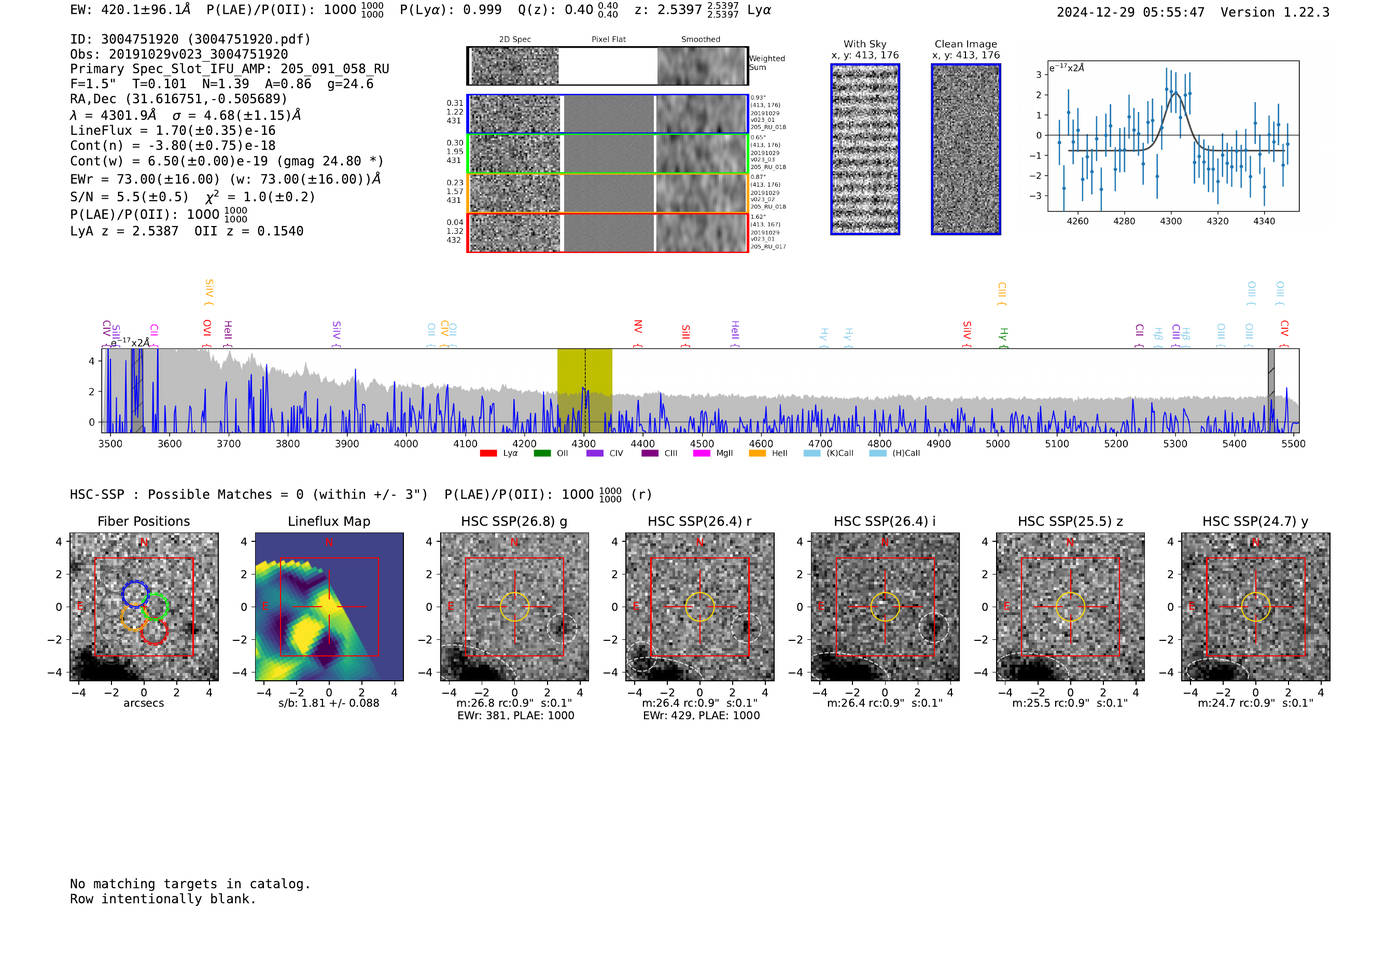1400x953 pixels.
Task: Click the EW: 420.1±96.1Å header value
Action: [130, 10]
